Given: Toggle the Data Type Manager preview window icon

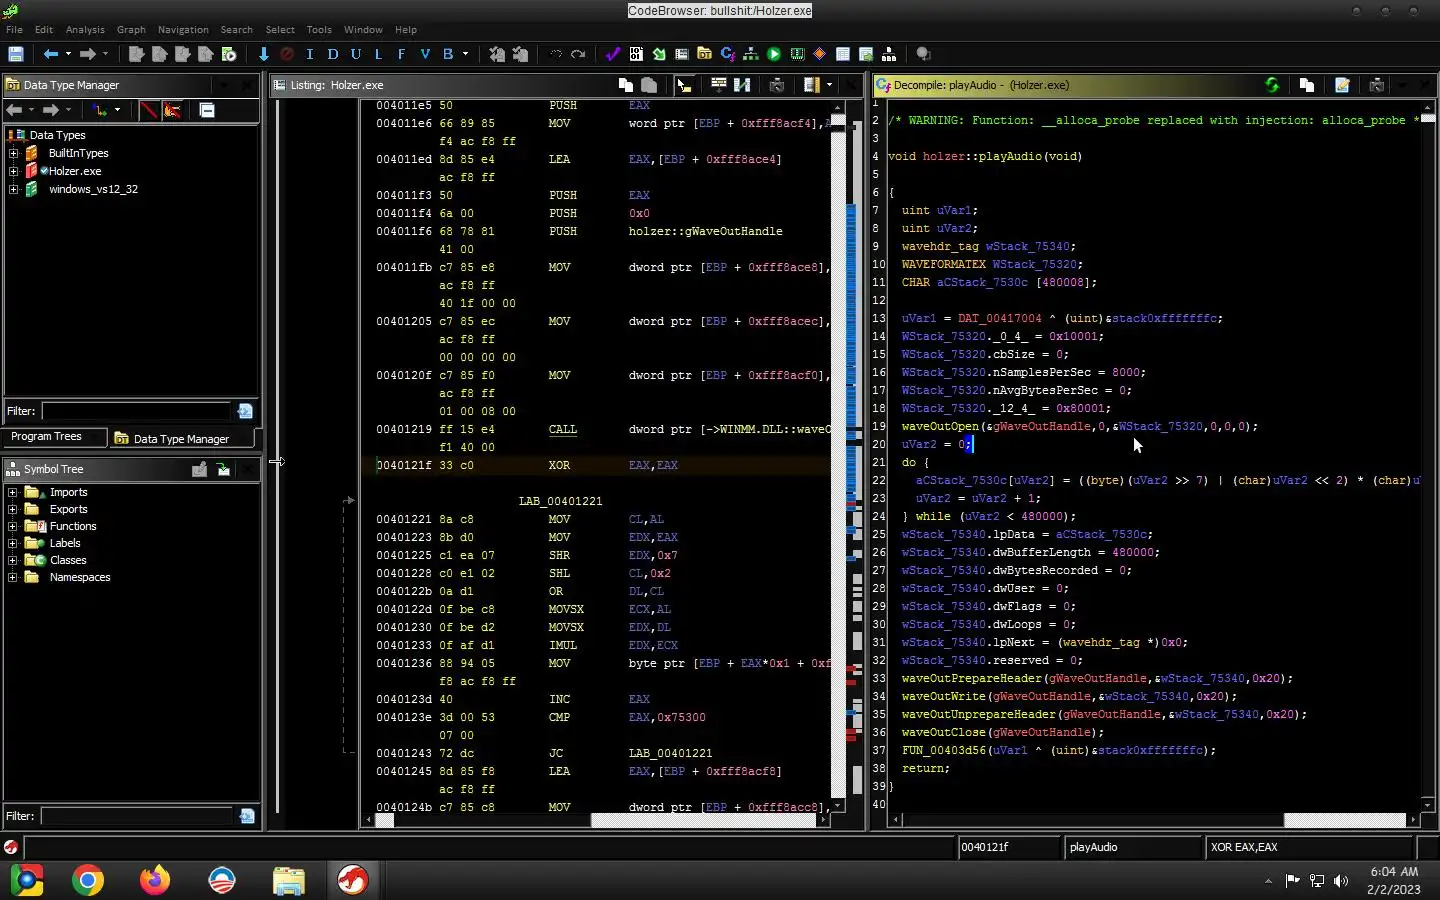Looking at the screenshot, I should (207, 110).
